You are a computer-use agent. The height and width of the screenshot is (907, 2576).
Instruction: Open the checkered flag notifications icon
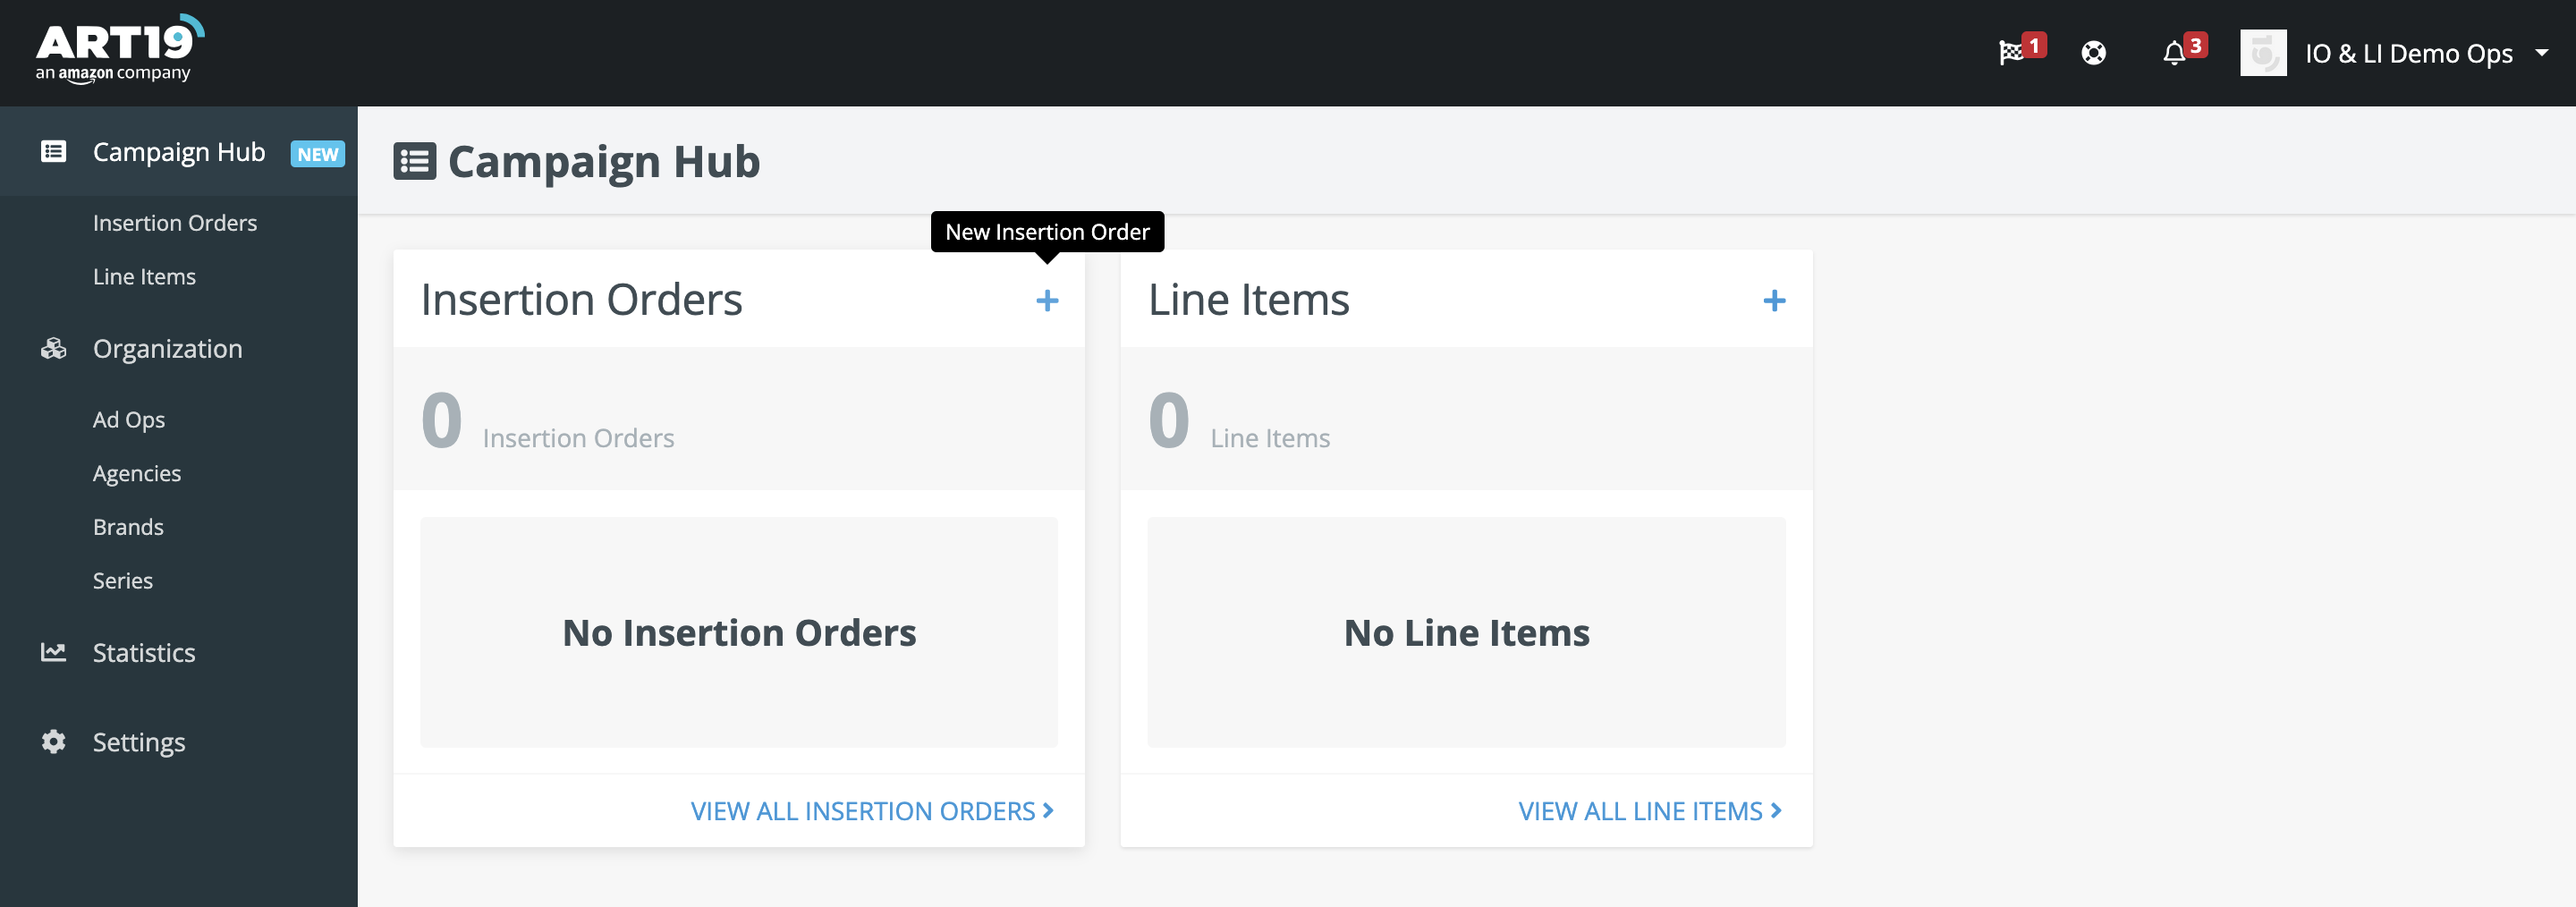coord(2010,53)
